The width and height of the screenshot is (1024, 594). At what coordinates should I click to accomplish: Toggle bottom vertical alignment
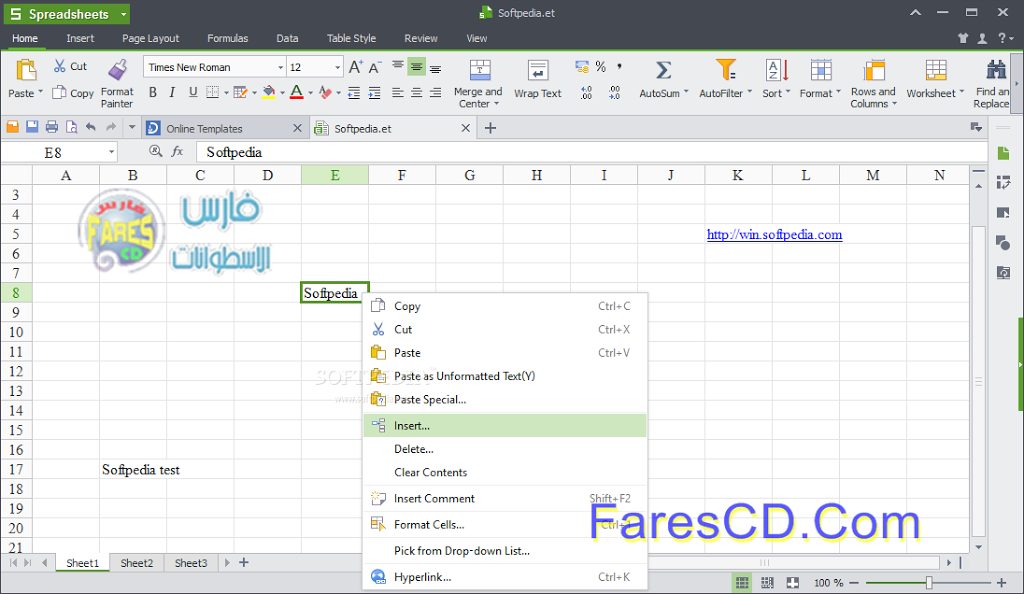pyautogui.click(x=436, y=67)
